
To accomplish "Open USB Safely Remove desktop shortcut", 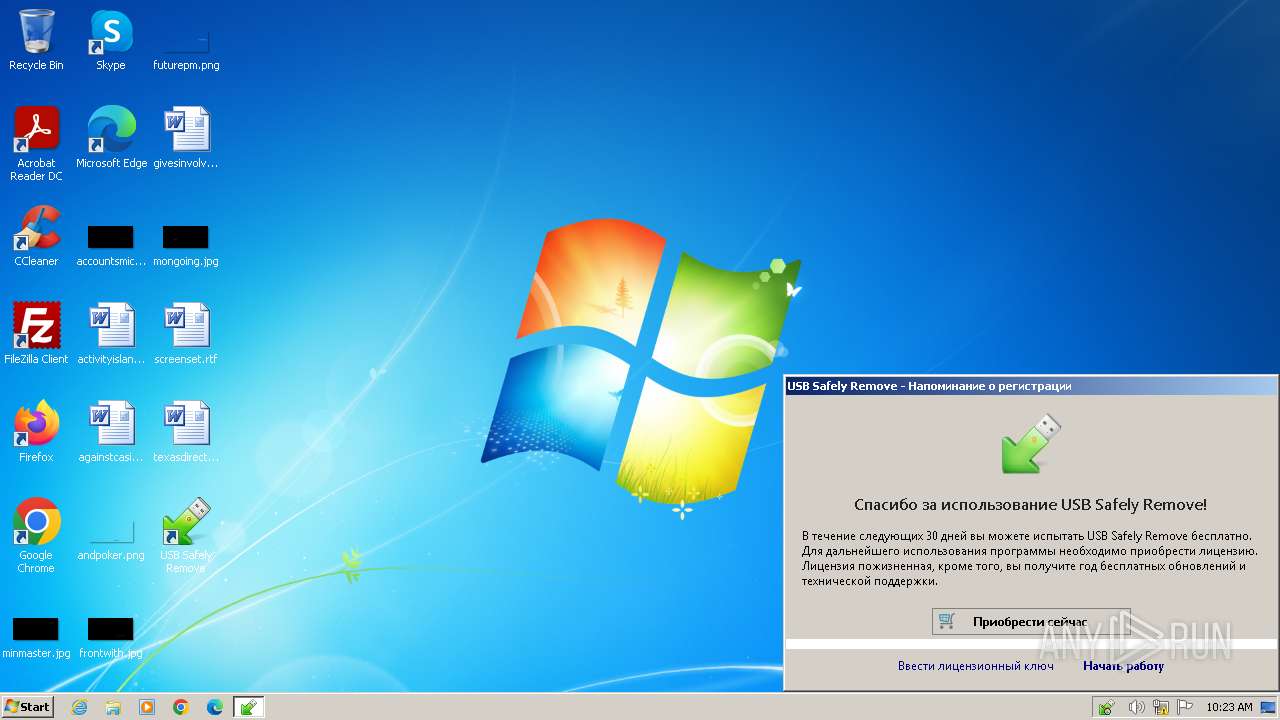I will [186, 535].
